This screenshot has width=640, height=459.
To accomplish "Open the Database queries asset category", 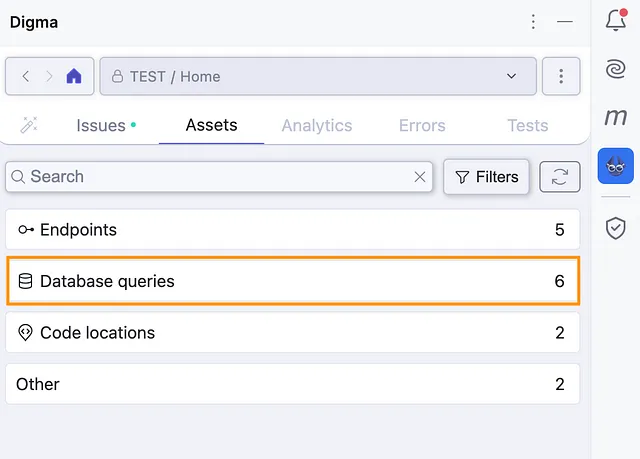I will (x=293, y=281).
